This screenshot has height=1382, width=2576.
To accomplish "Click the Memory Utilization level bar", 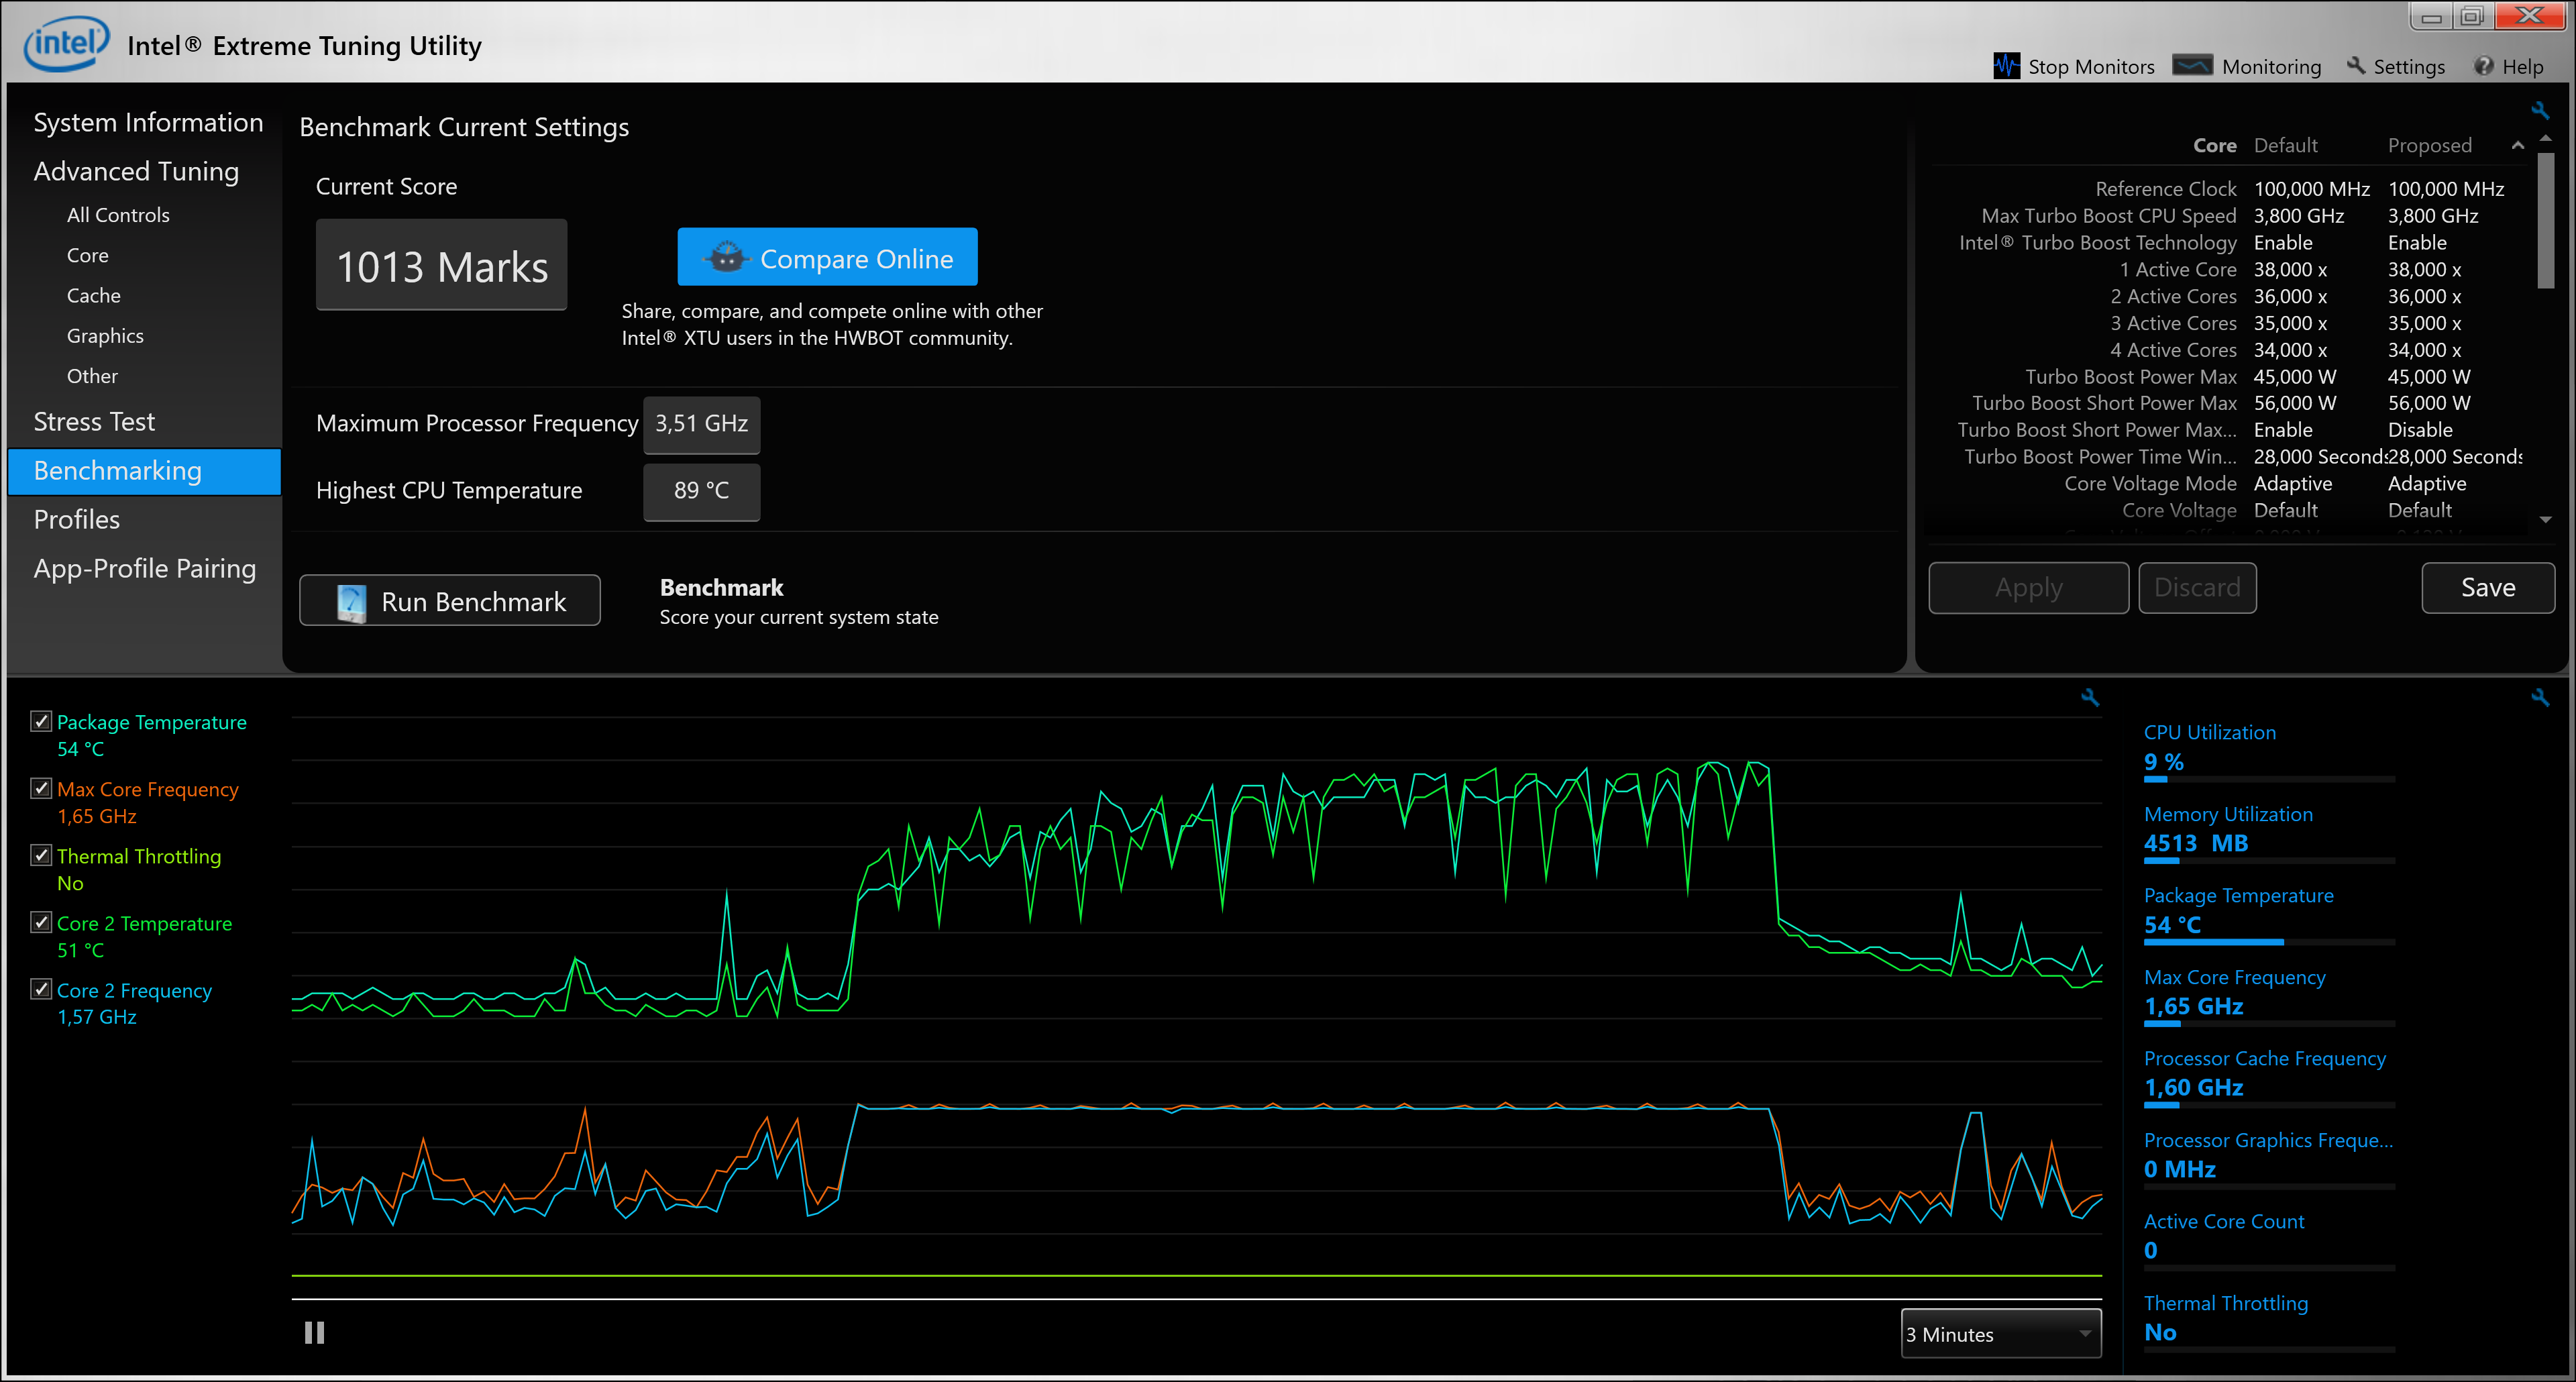I will coord(2269,860).
